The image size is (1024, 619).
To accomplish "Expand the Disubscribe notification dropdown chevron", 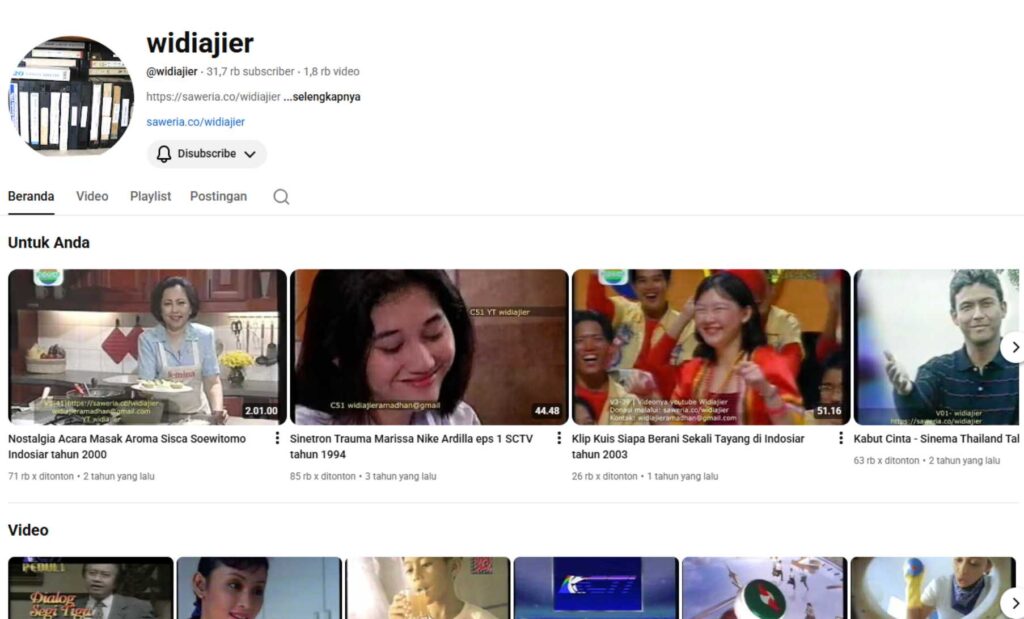I will click(x=250, y=154).
